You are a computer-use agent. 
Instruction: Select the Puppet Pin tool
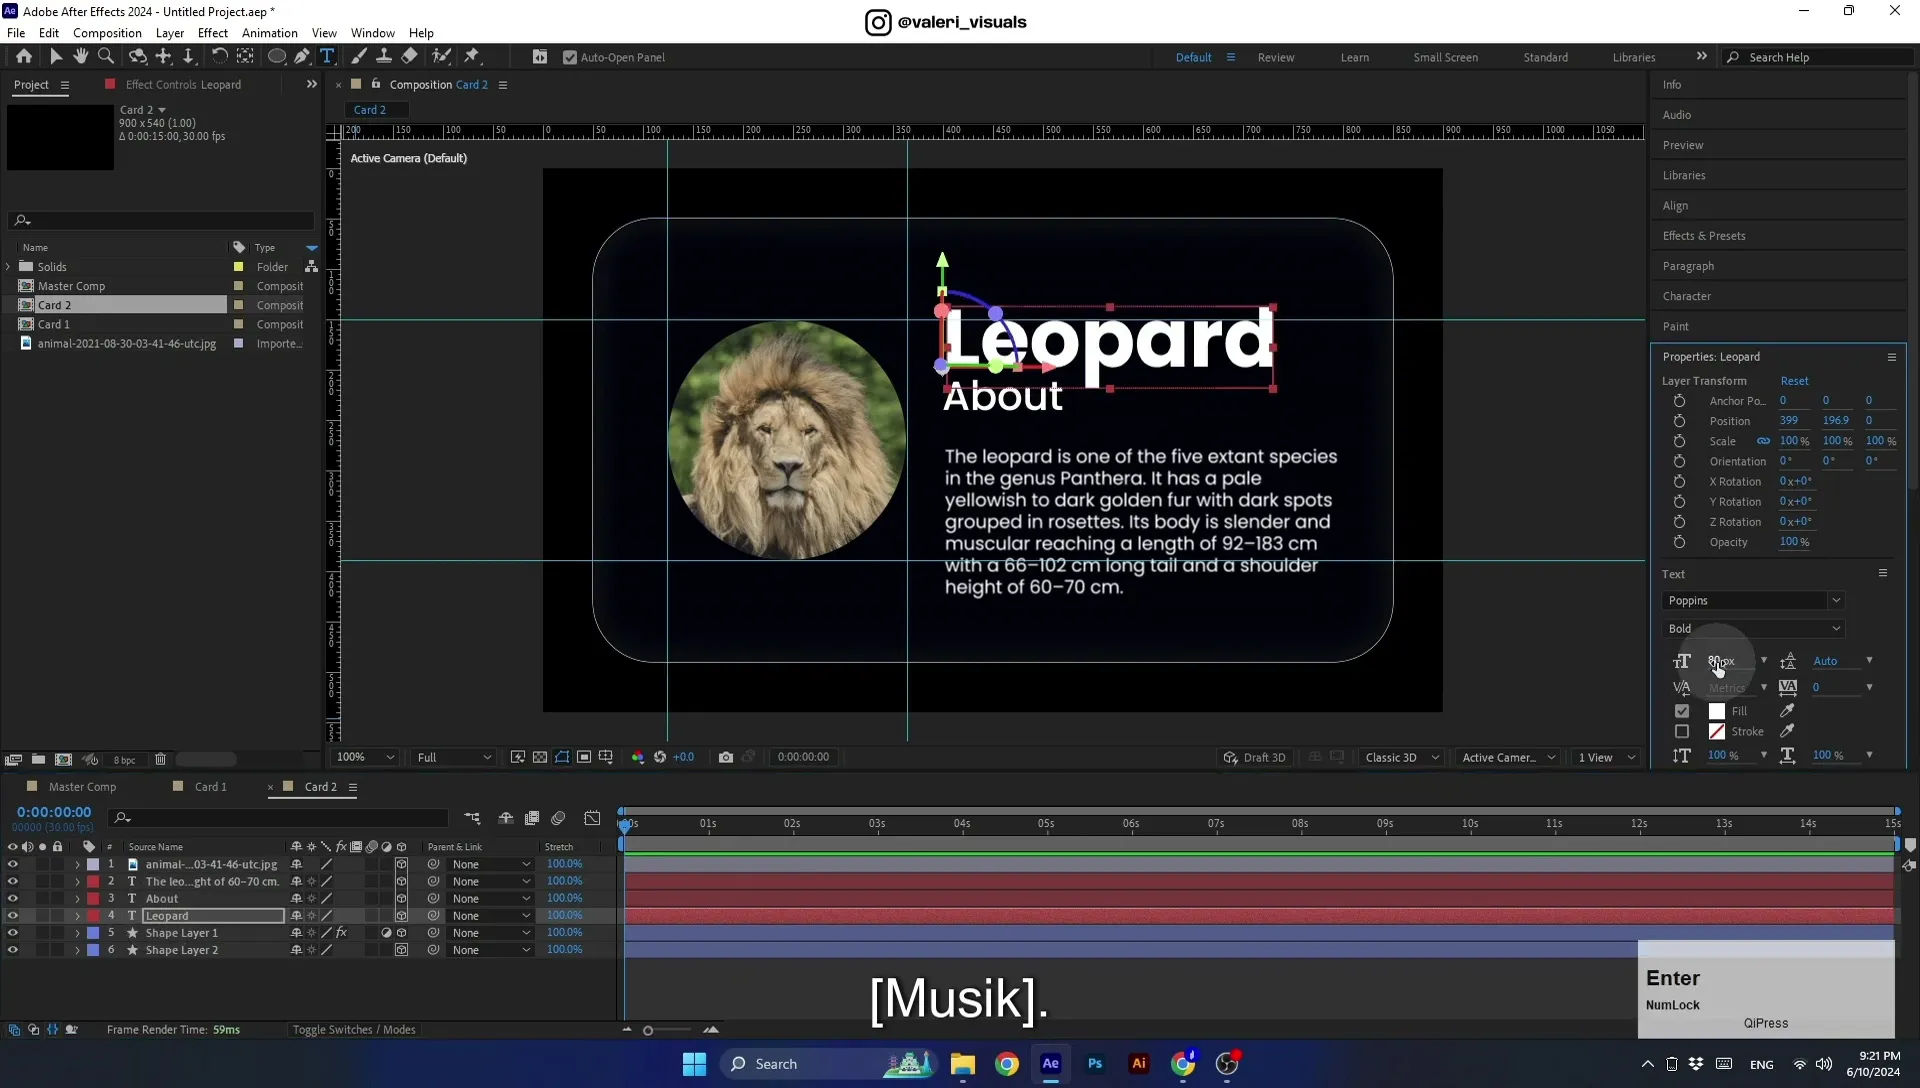[x=472, y=57]
